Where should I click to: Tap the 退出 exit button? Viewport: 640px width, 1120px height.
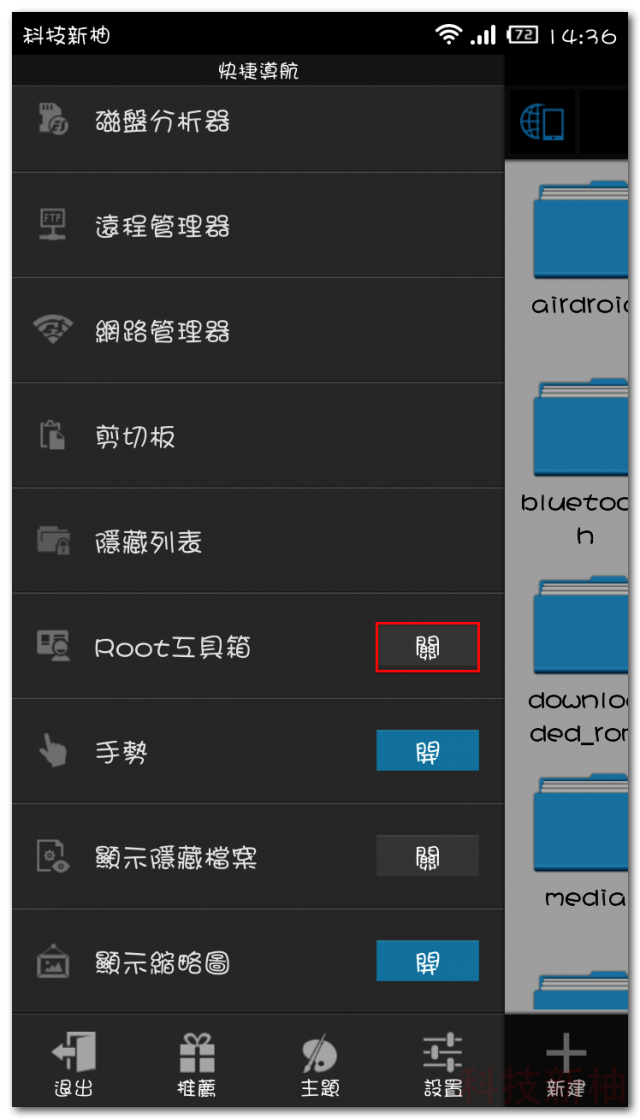coord(74,1064)
